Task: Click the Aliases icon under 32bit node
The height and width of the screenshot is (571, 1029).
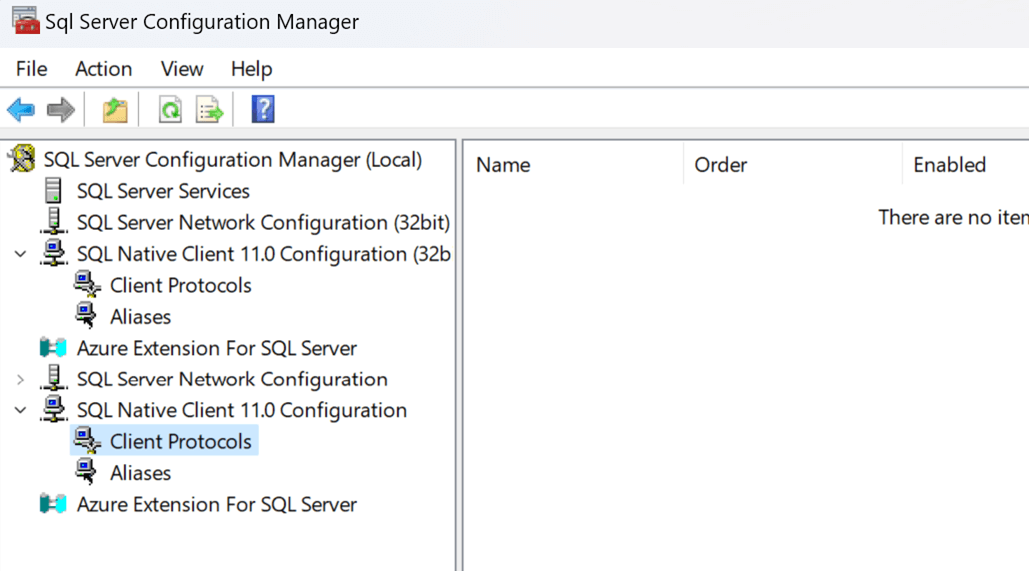Action: click(86, 316)
